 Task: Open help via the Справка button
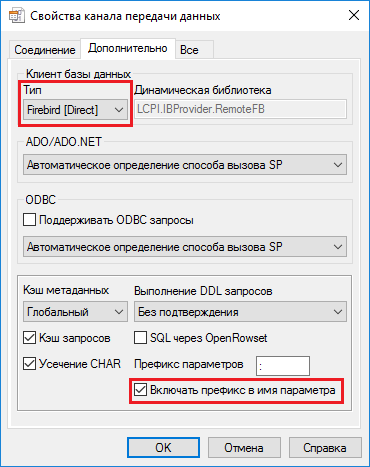click(325, 448)
